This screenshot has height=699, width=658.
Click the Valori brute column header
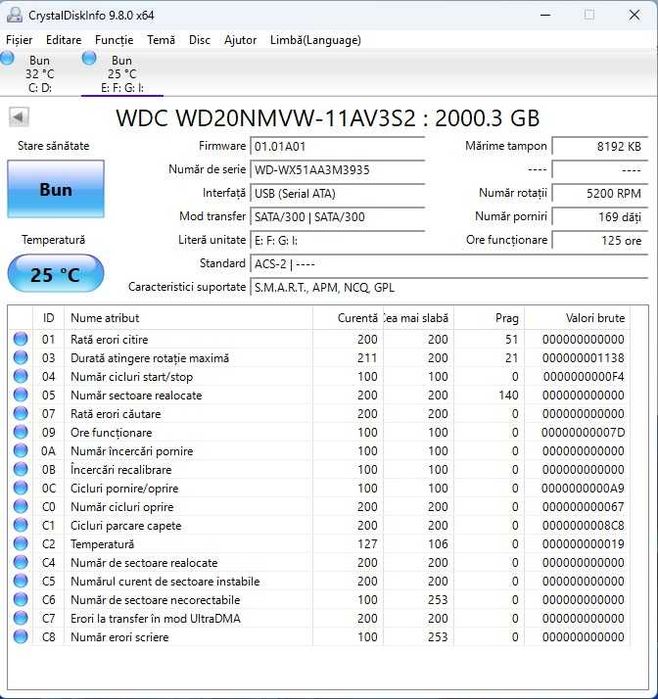577,318
